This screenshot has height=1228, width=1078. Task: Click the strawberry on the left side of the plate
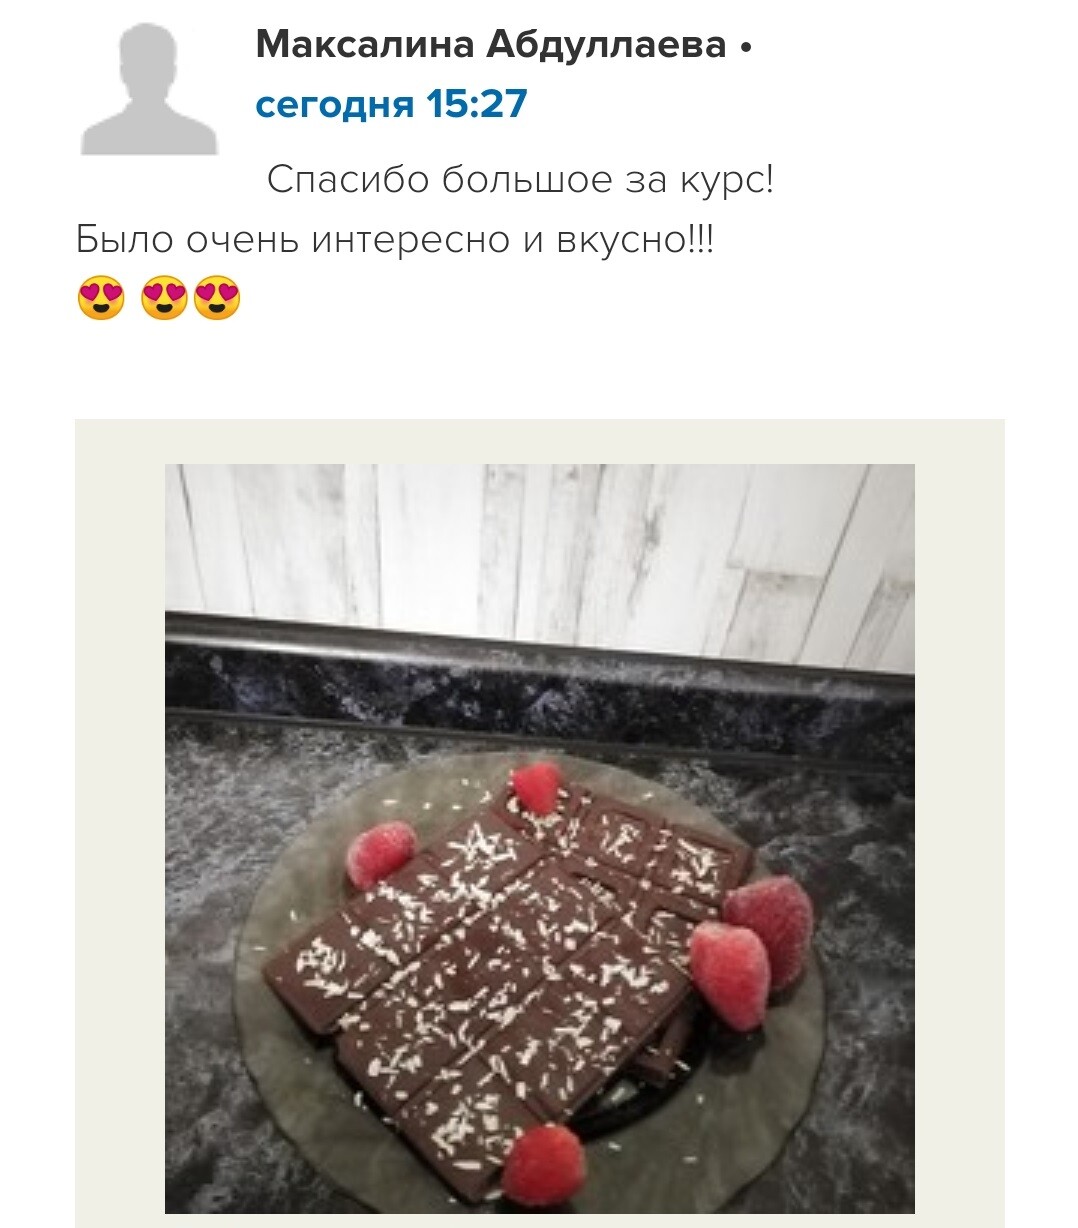pyautogui.click(x=380, y=853)
